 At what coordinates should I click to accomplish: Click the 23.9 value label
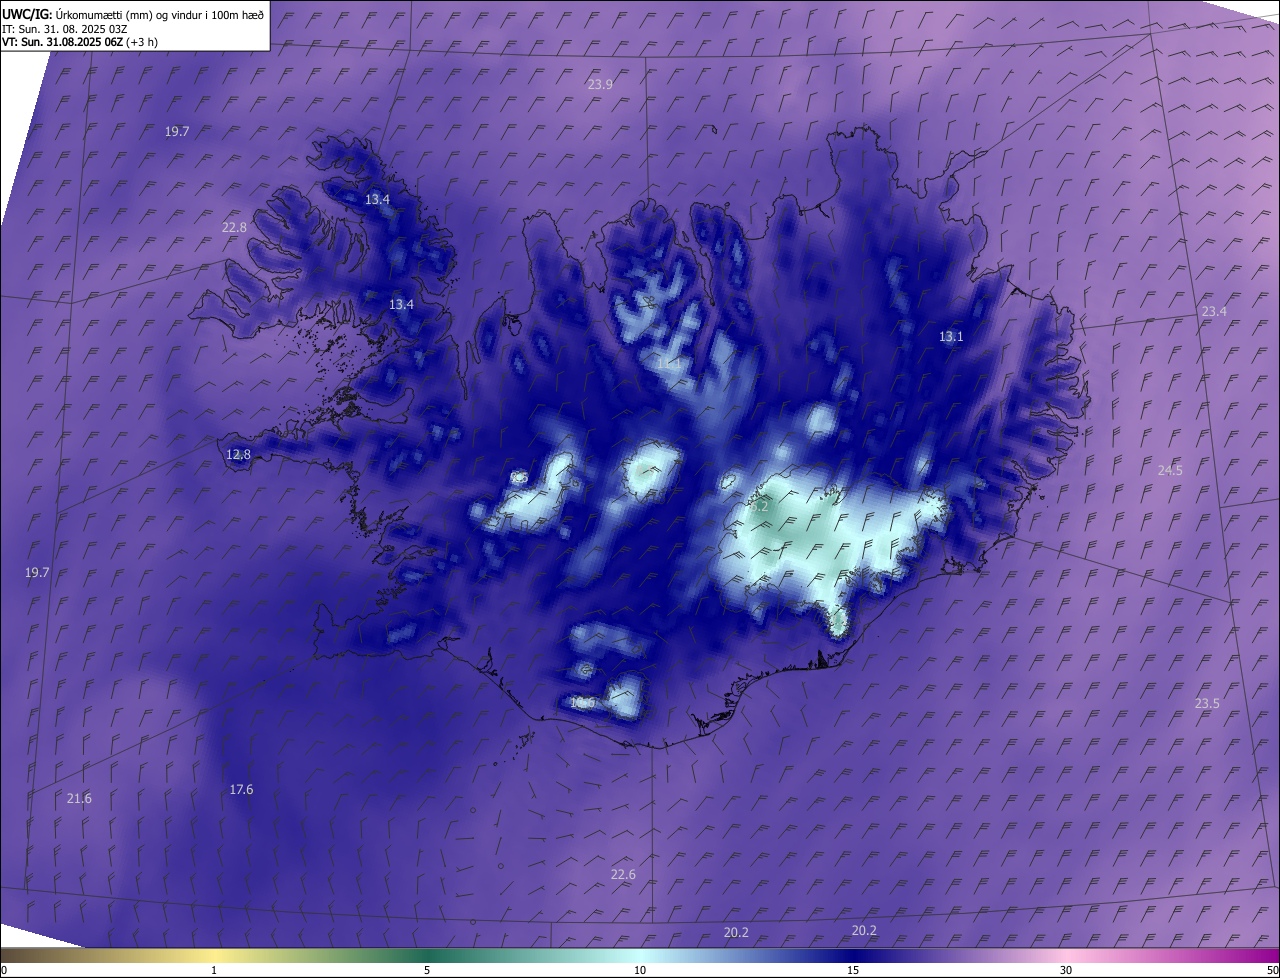600,85
